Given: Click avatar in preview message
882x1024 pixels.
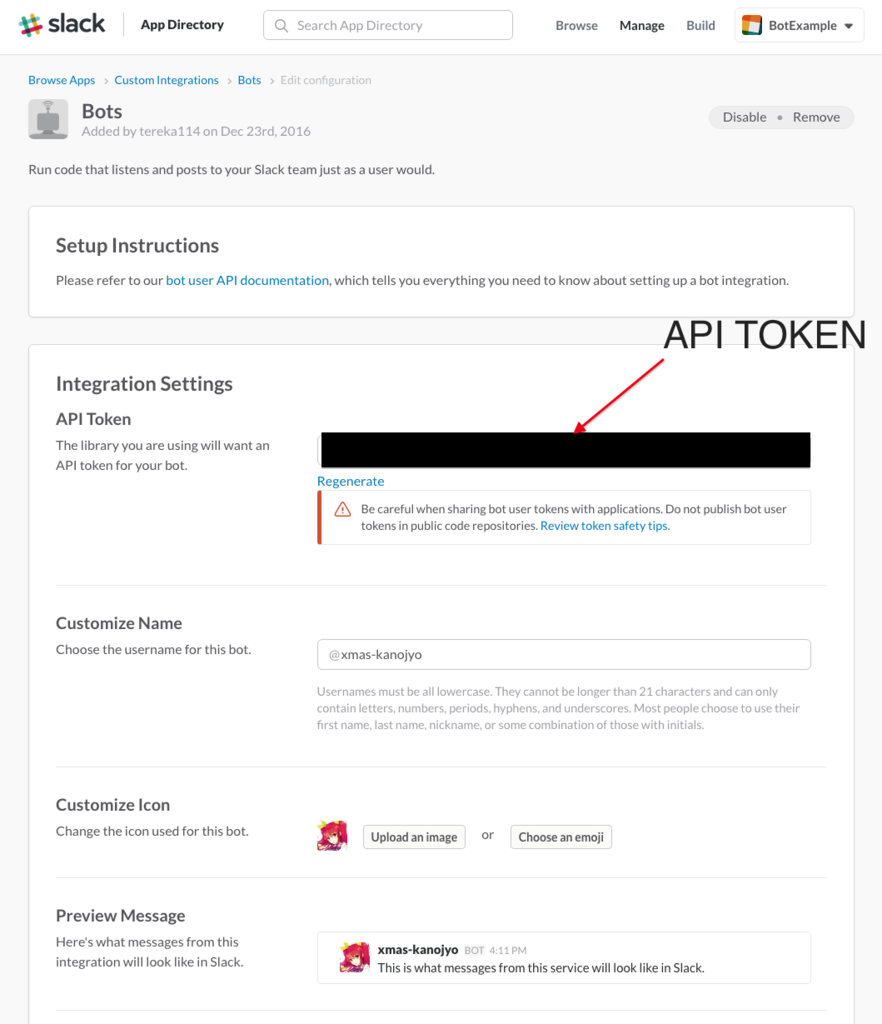Looking at the screenshot, I should (354, 958).
